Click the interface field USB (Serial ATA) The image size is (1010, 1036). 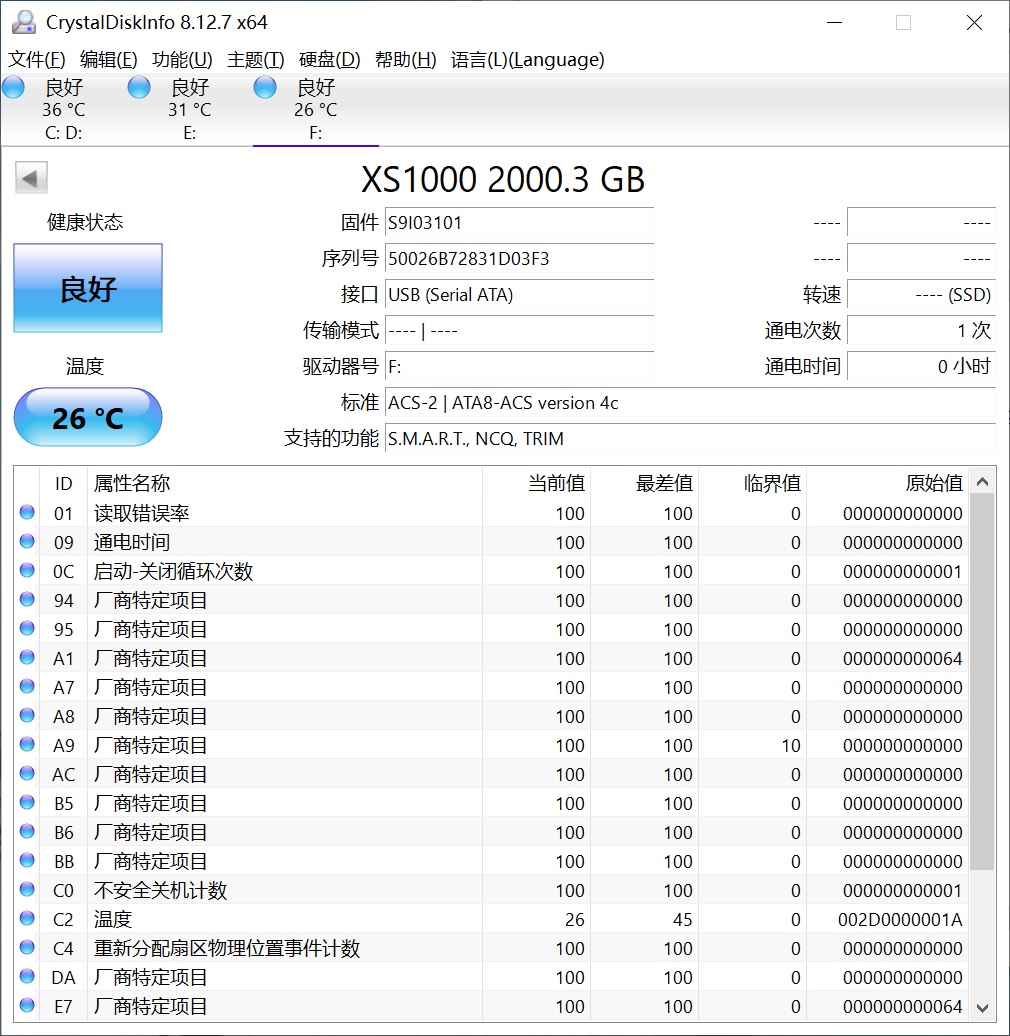(519, 295)
